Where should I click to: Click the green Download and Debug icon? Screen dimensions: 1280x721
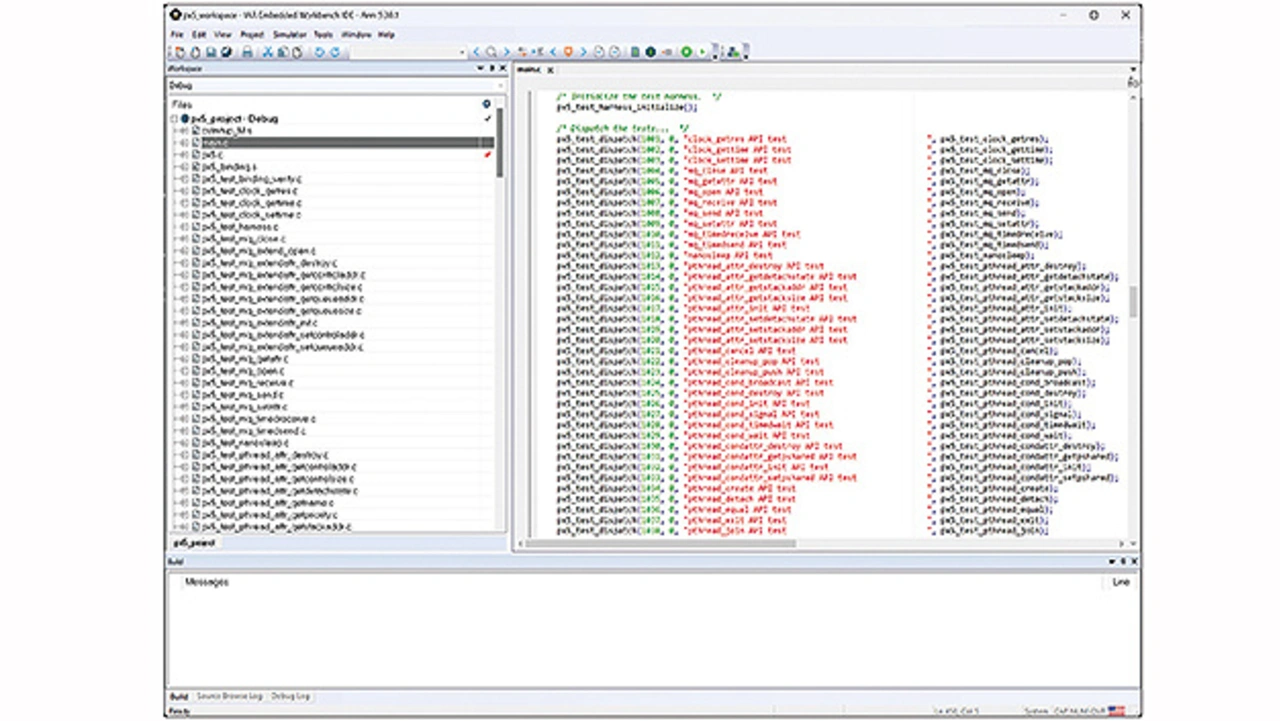pos(686,52)
